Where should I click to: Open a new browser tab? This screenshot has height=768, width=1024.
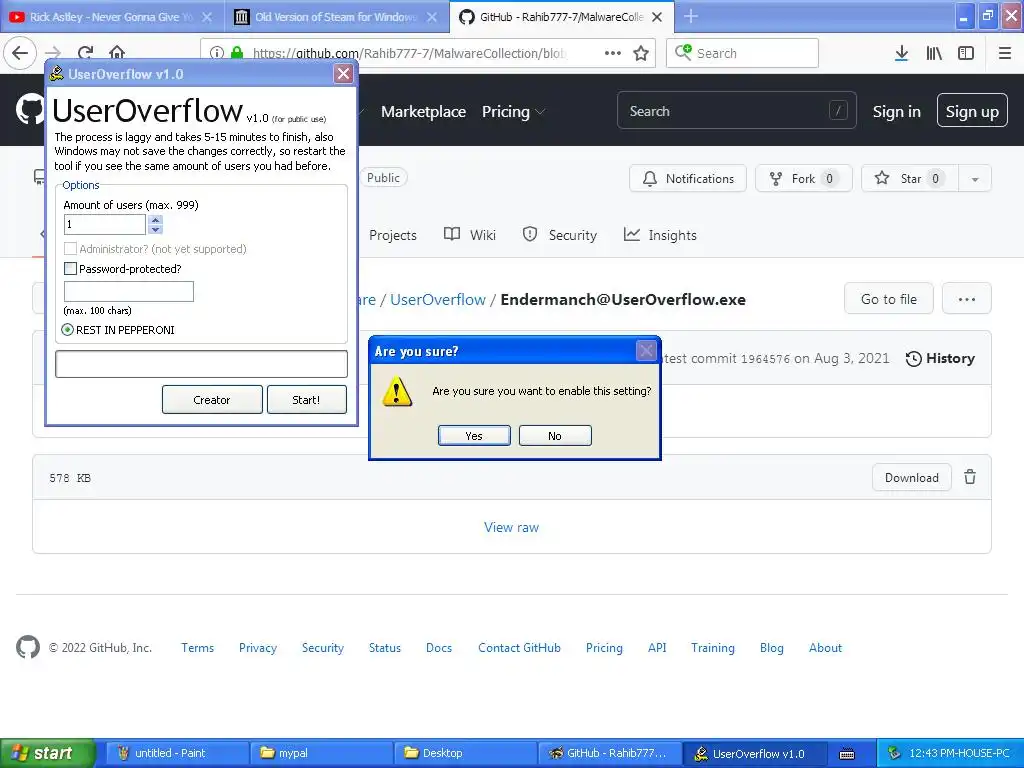pos(691,16)
